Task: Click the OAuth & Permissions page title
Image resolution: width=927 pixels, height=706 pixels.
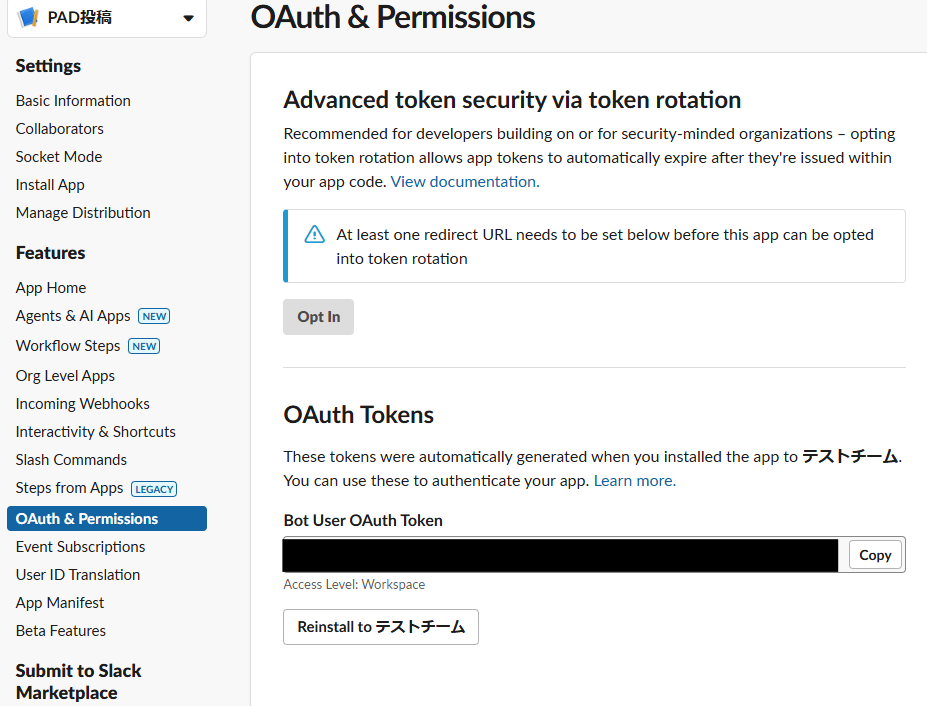Action: [393, 17]
